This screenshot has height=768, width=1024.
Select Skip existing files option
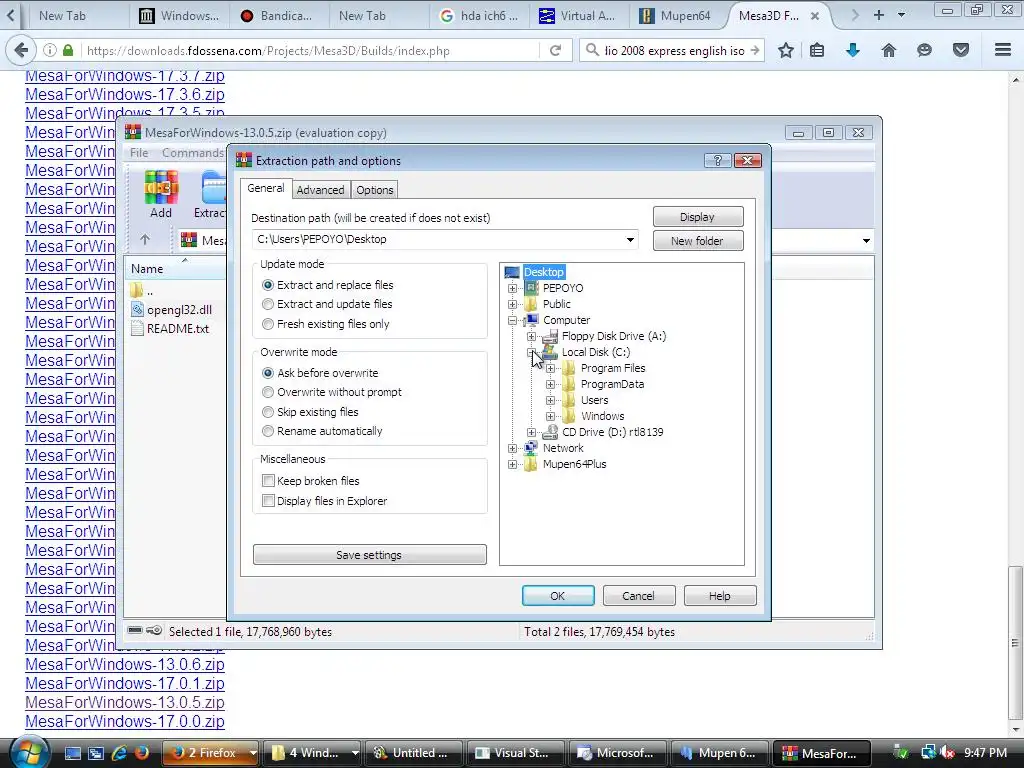pyautogui.click(x=268, y=412)
